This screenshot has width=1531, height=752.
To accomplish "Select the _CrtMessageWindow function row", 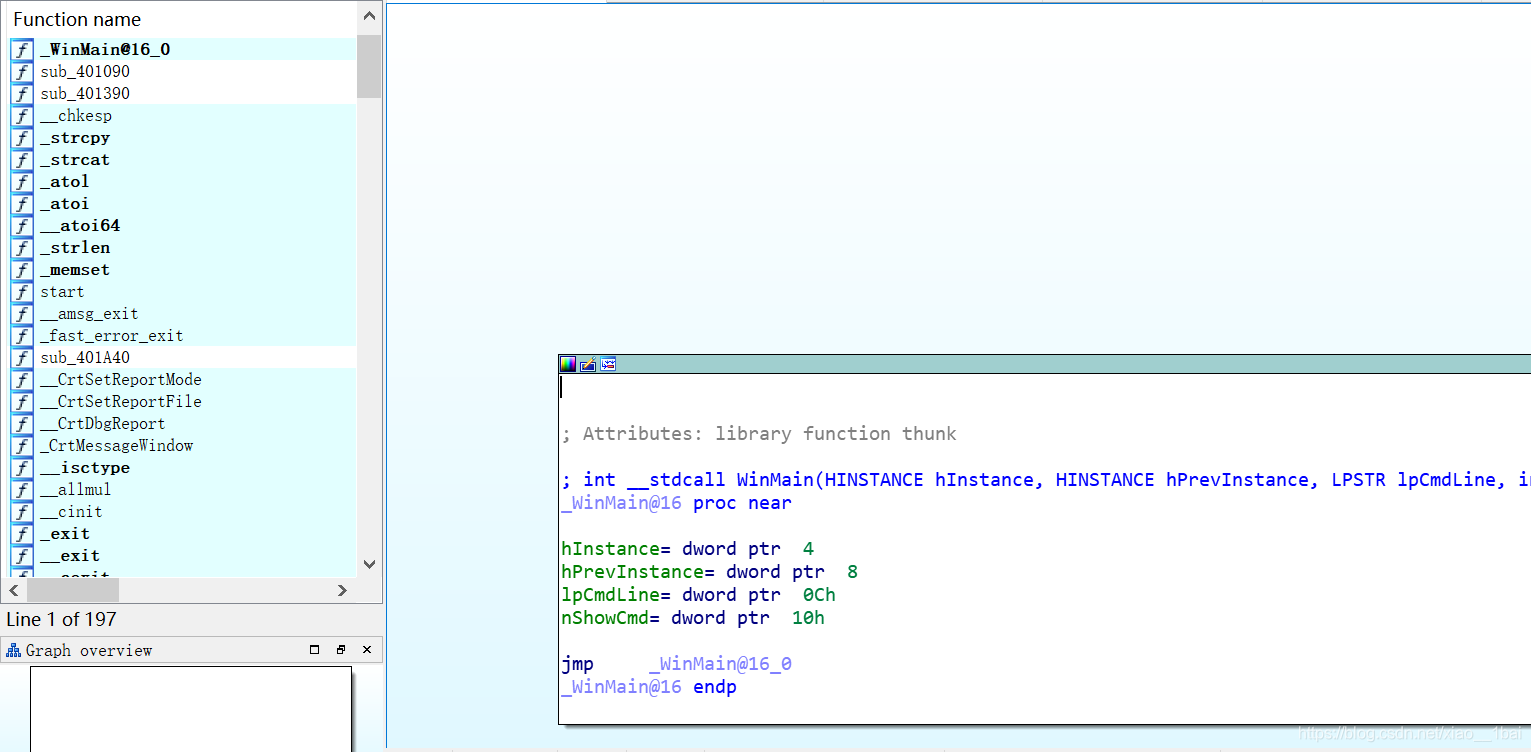I will (x=183, y=445).
